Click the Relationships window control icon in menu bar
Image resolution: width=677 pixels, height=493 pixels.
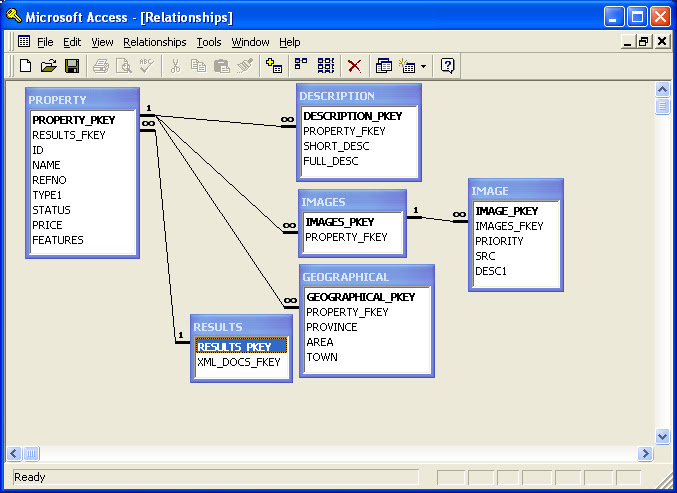click(24, 41)
